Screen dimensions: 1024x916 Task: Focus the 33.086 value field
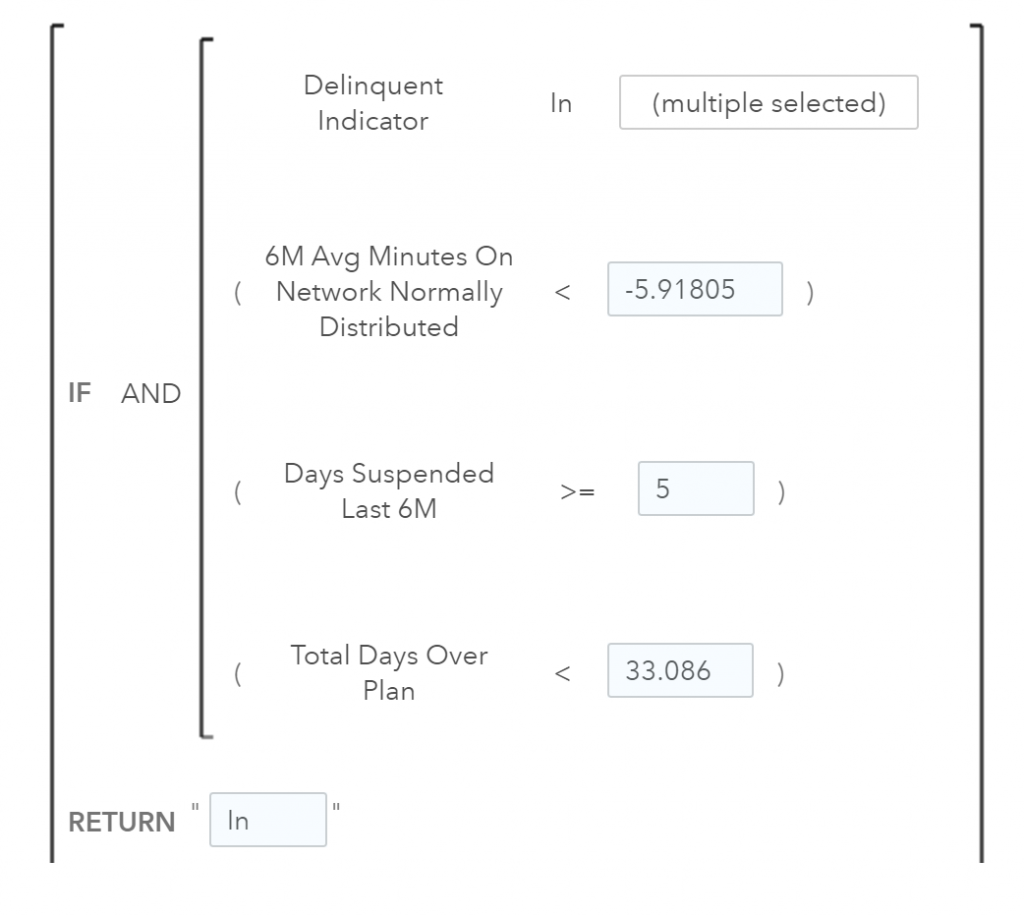[679, 670]
